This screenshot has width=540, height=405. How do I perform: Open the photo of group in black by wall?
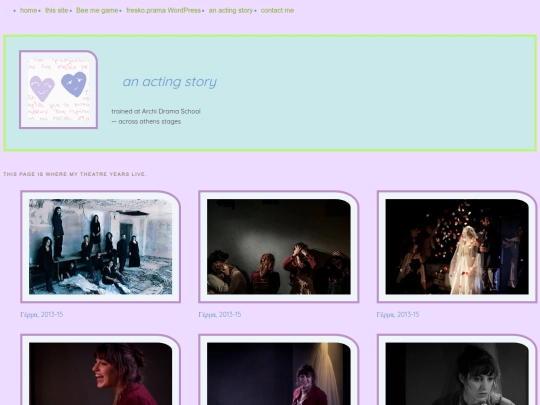101,247
